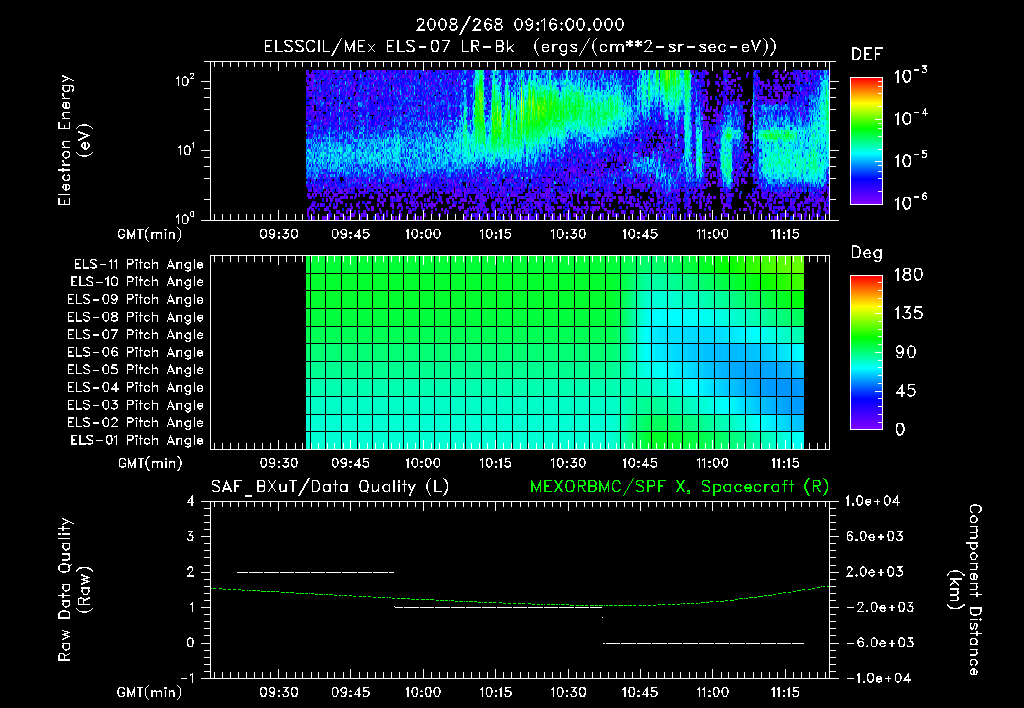1024x708 pixels.
Task: Click the DEF color bar legend
Action: [x=866, y=140]
